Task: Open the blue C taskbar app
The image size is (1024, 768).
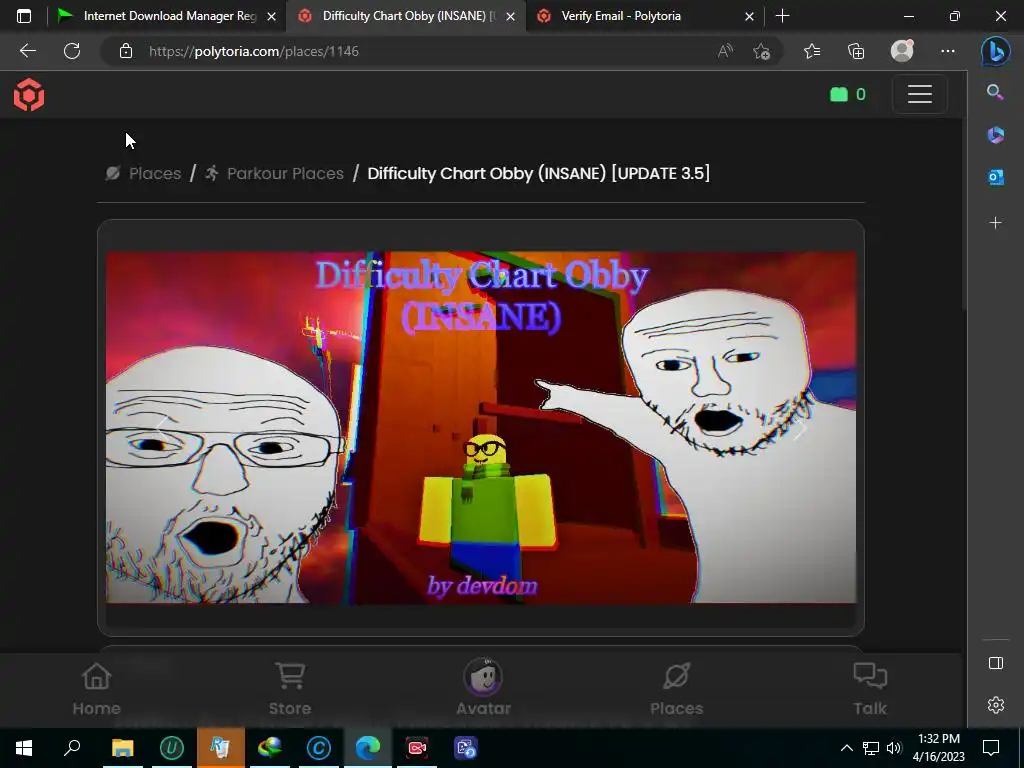Action: pos(319,748)
